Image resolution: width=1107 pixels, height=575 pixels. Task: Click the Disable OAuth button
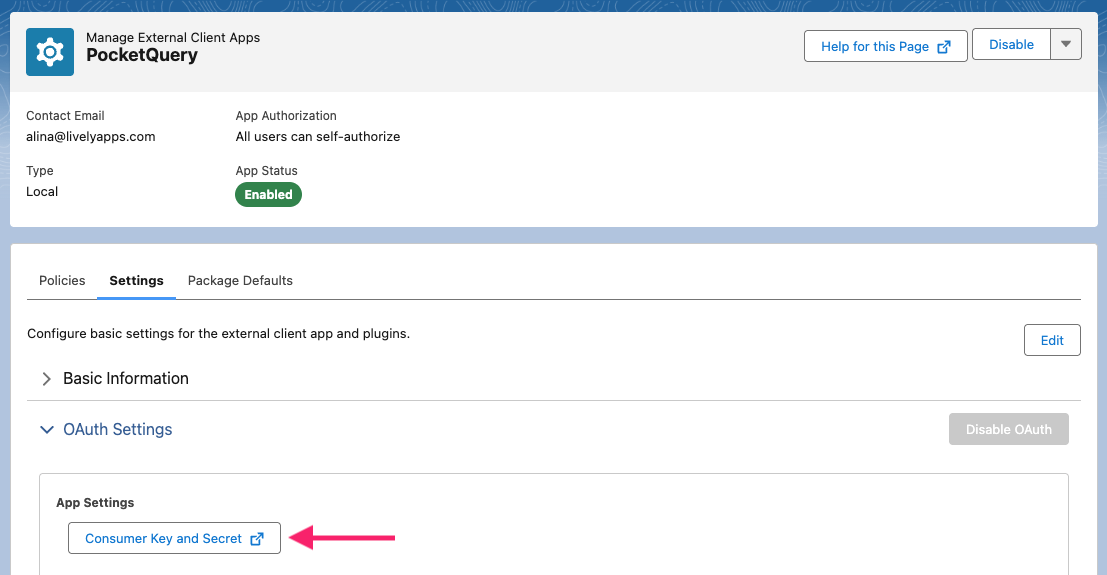[1008, 429]
